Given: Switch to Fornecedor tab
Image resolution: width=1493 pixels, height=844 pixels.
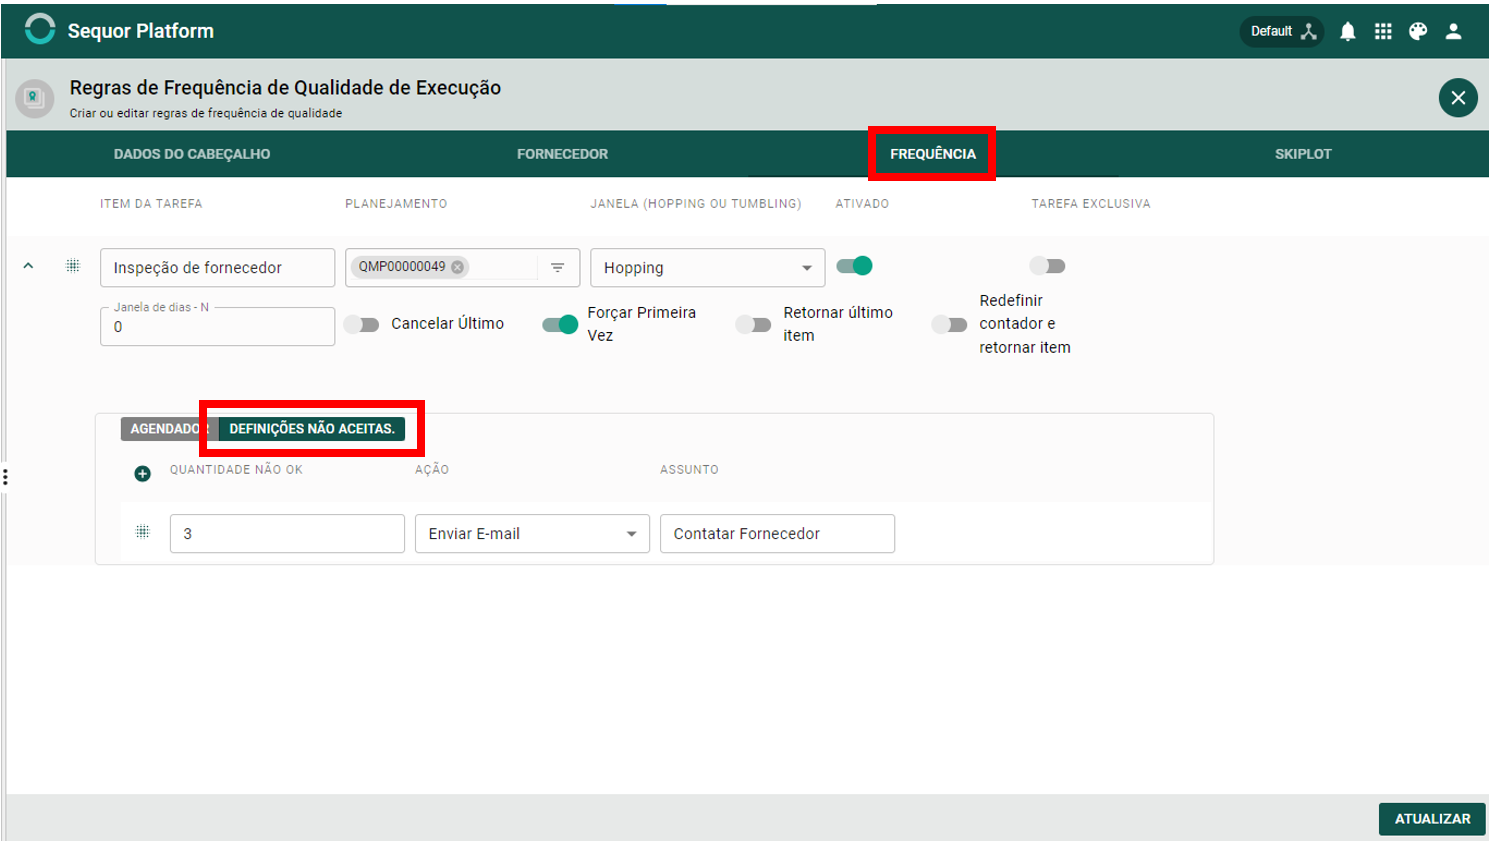Looking at the screenshot, I should click(x=562, y=154).
